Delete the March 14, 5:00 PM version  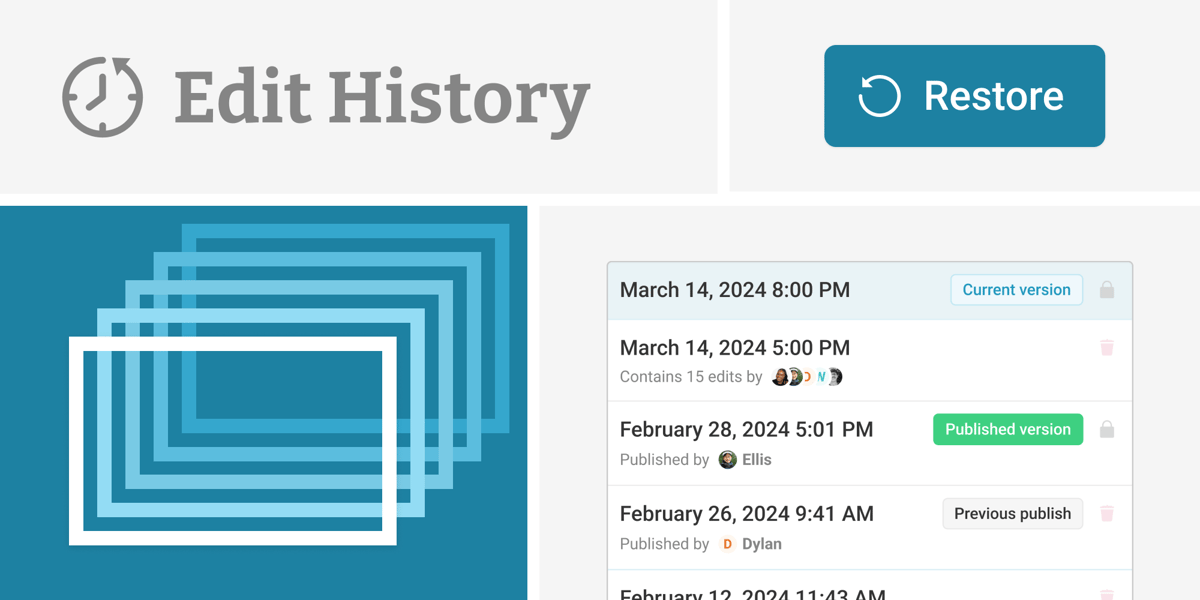pyautogui.click(x=1106, y=347)
